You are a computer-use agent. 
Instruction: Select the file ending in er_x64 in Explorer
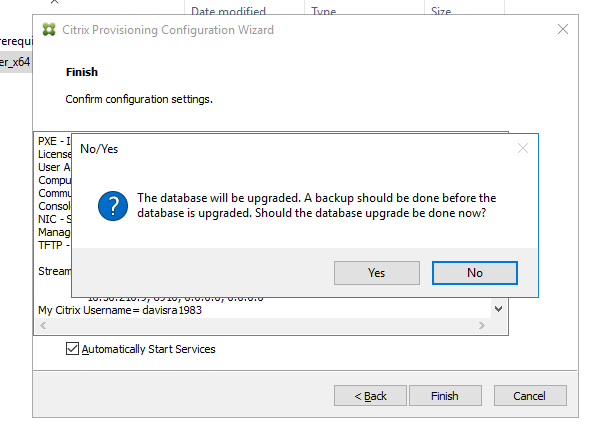15,62
